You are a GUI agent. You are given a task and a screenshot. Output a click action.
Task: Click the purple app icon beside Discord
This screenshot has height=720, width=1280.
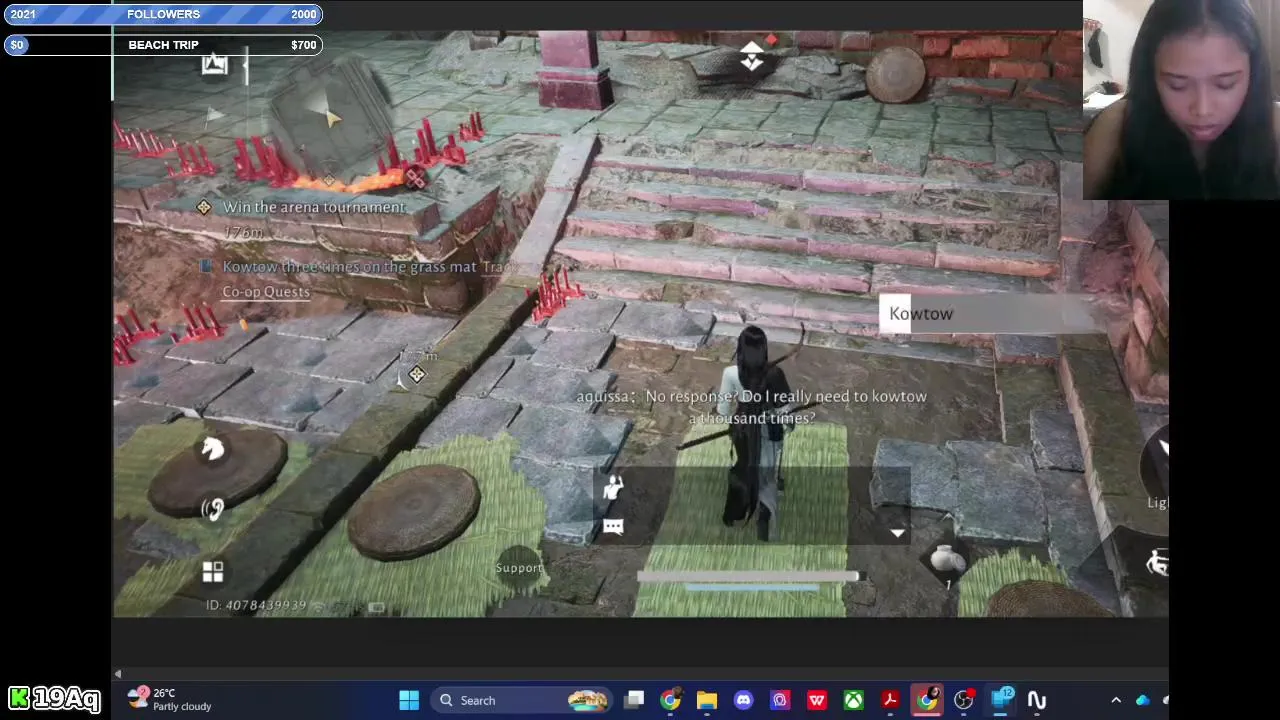click(x=780, y=700)
